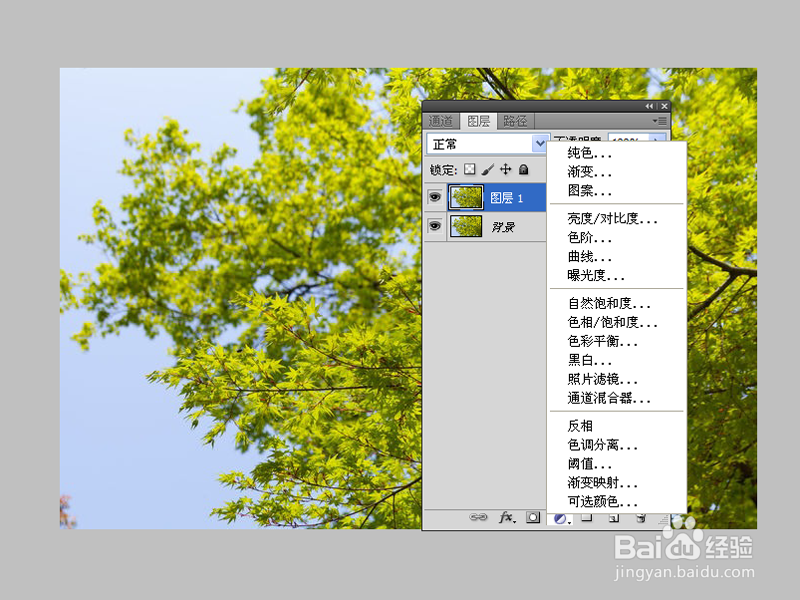This screenshot has height=600, width=800.
Task: Choose 阈值... adjustment
Action: [589, 464]
